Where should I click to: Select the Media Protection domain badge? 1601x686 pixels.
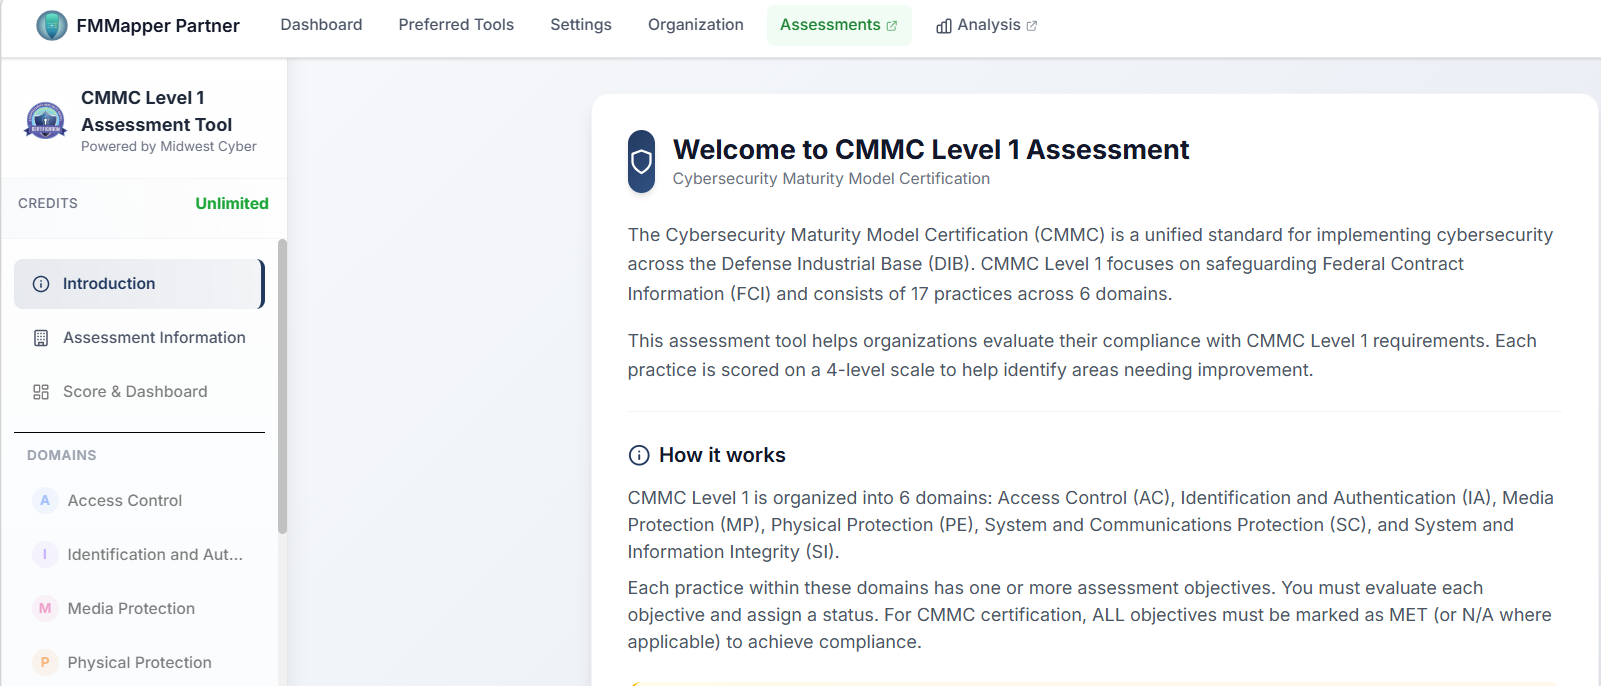(x=44, y=608)
